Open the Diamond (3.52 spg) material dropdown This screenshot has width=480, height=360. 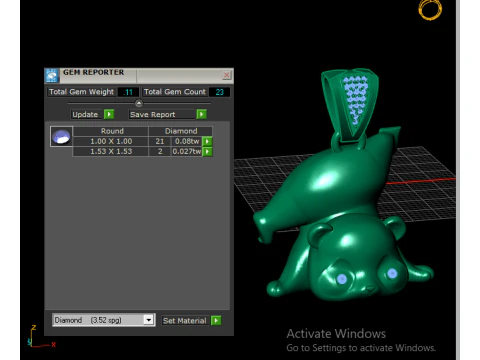click(x=149, y=320)
